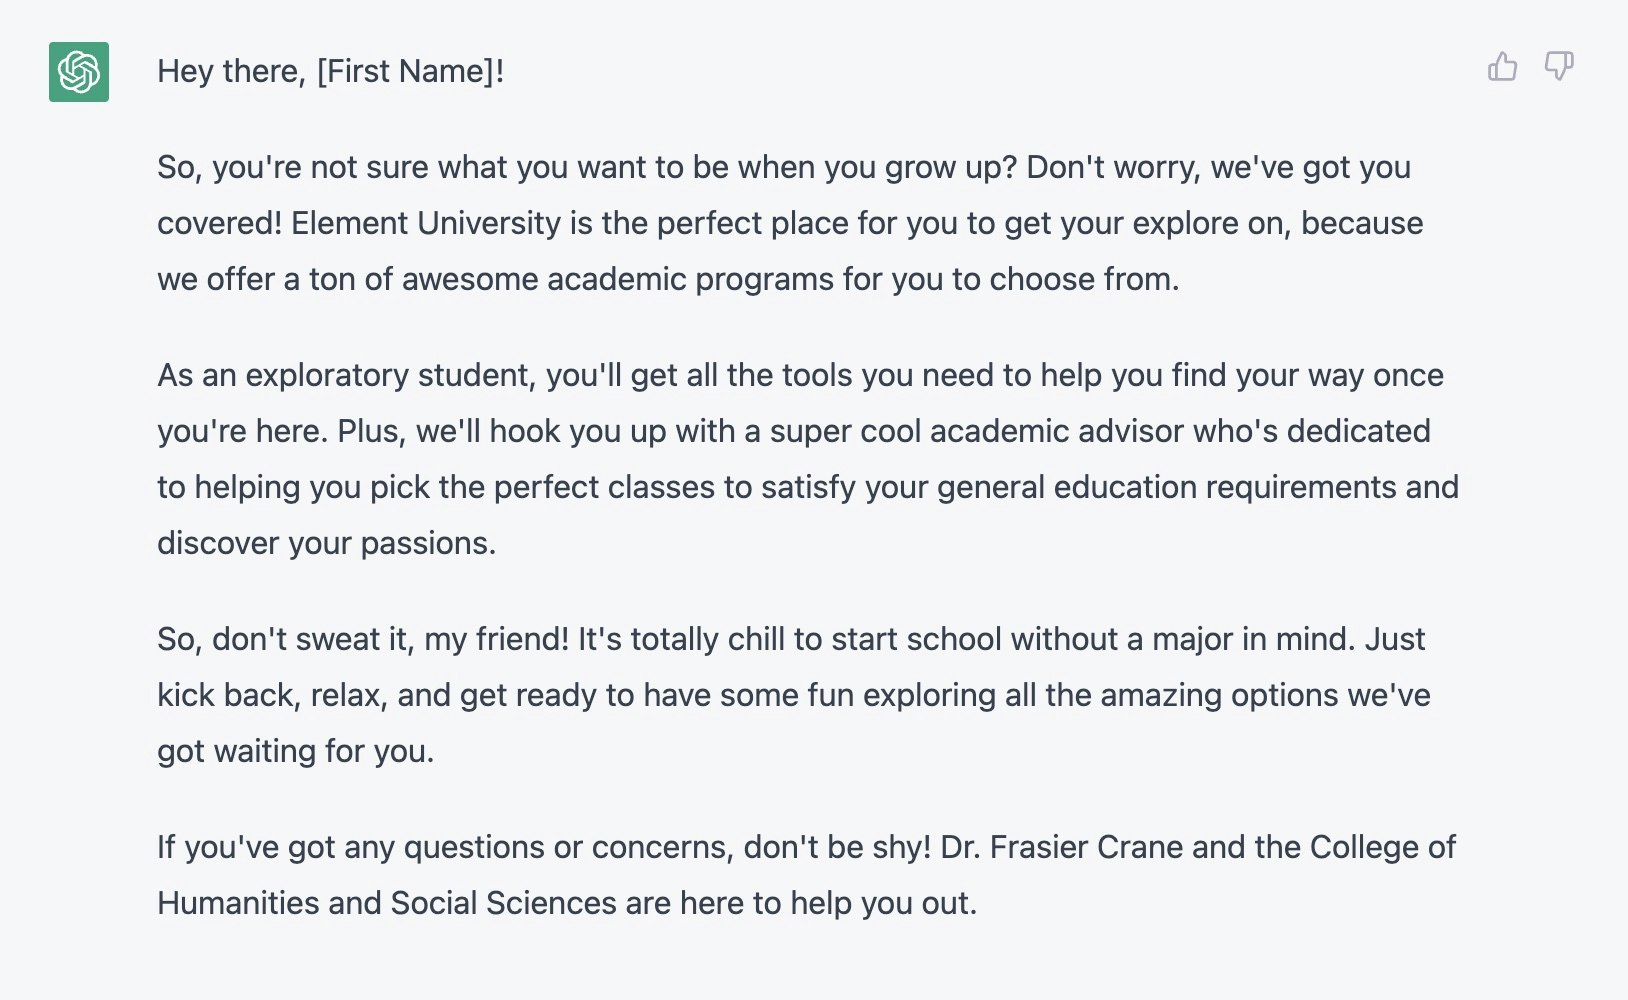Click the "[First Name]" placeholder text
Image resolution: width=1628 pixels, height=1000 pixels.
point(410,71)
